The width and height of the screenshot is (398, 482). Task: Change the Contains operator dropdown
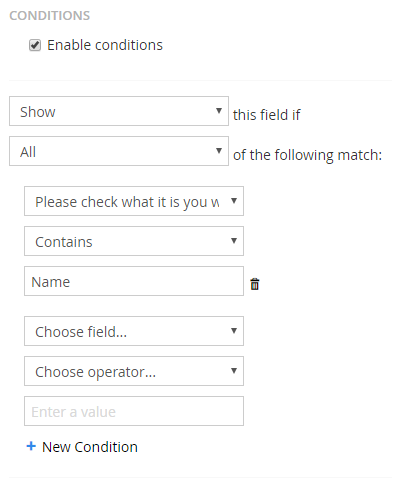point(134,241)
